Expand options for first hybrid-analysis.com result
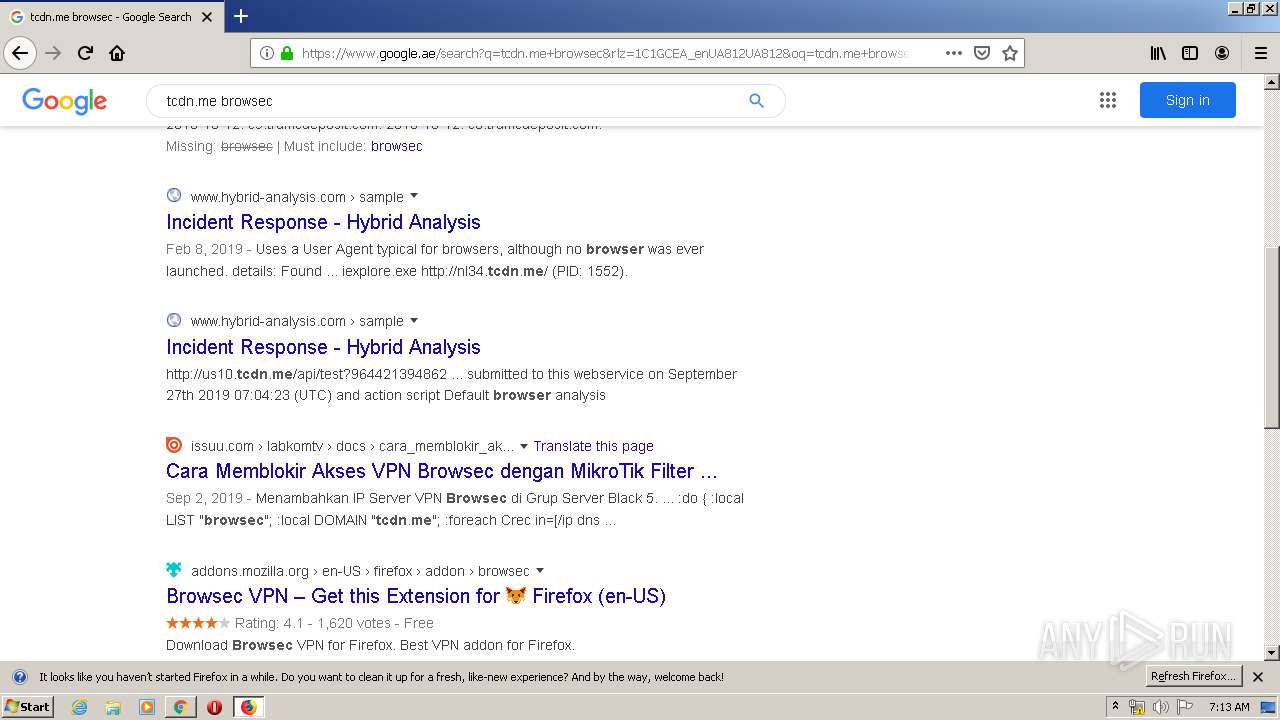Screen dimensions: 1280x720 pyautogui.click(x=414, y=196)
